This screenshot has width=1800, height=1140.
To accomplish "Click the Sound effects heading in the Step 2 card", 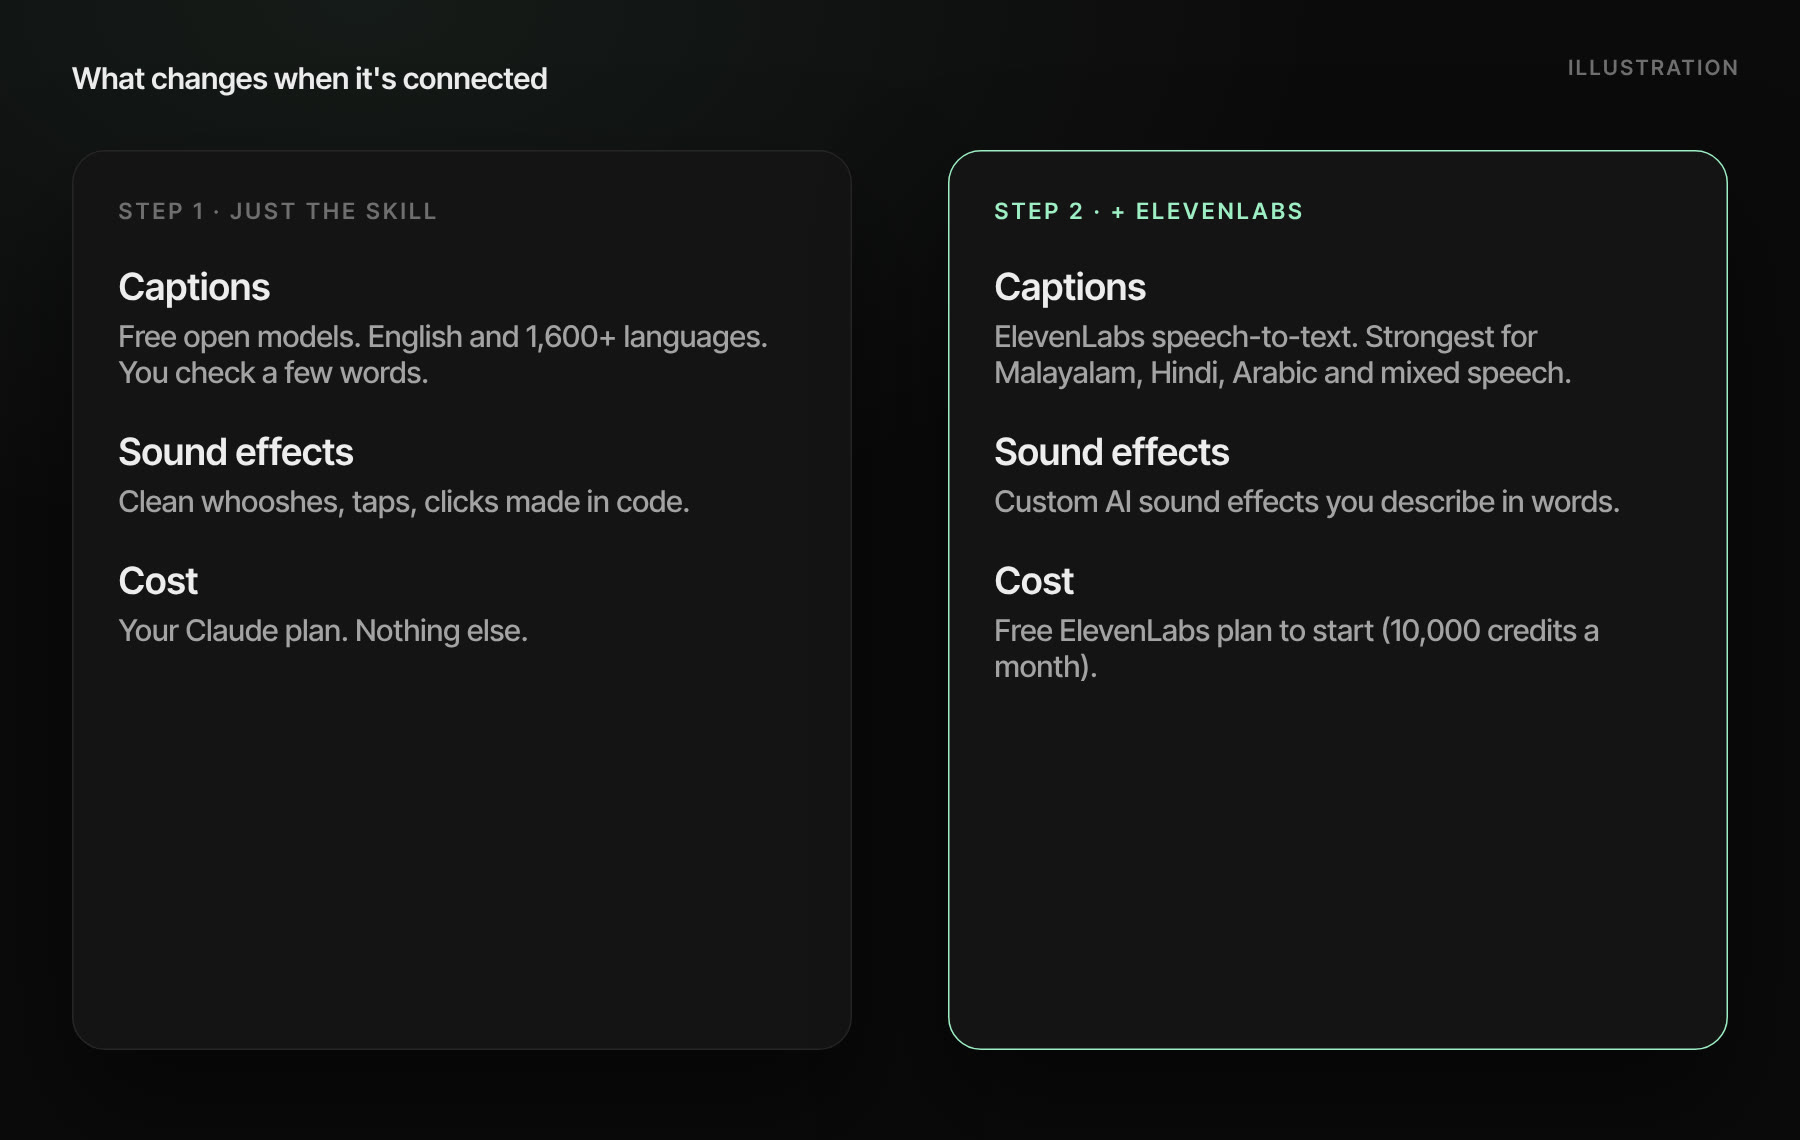I will 1112,452.
